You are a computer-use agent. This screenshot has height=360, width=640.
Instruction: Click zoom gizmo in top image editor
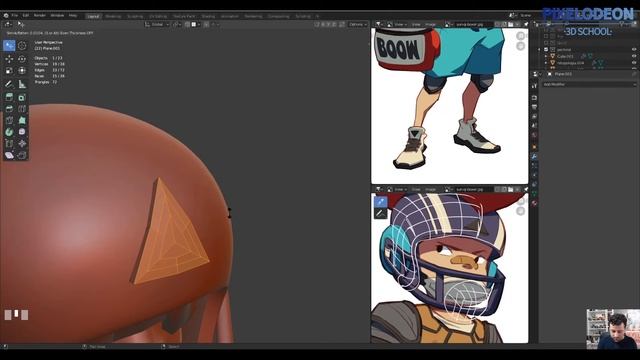tap(520, 36)
